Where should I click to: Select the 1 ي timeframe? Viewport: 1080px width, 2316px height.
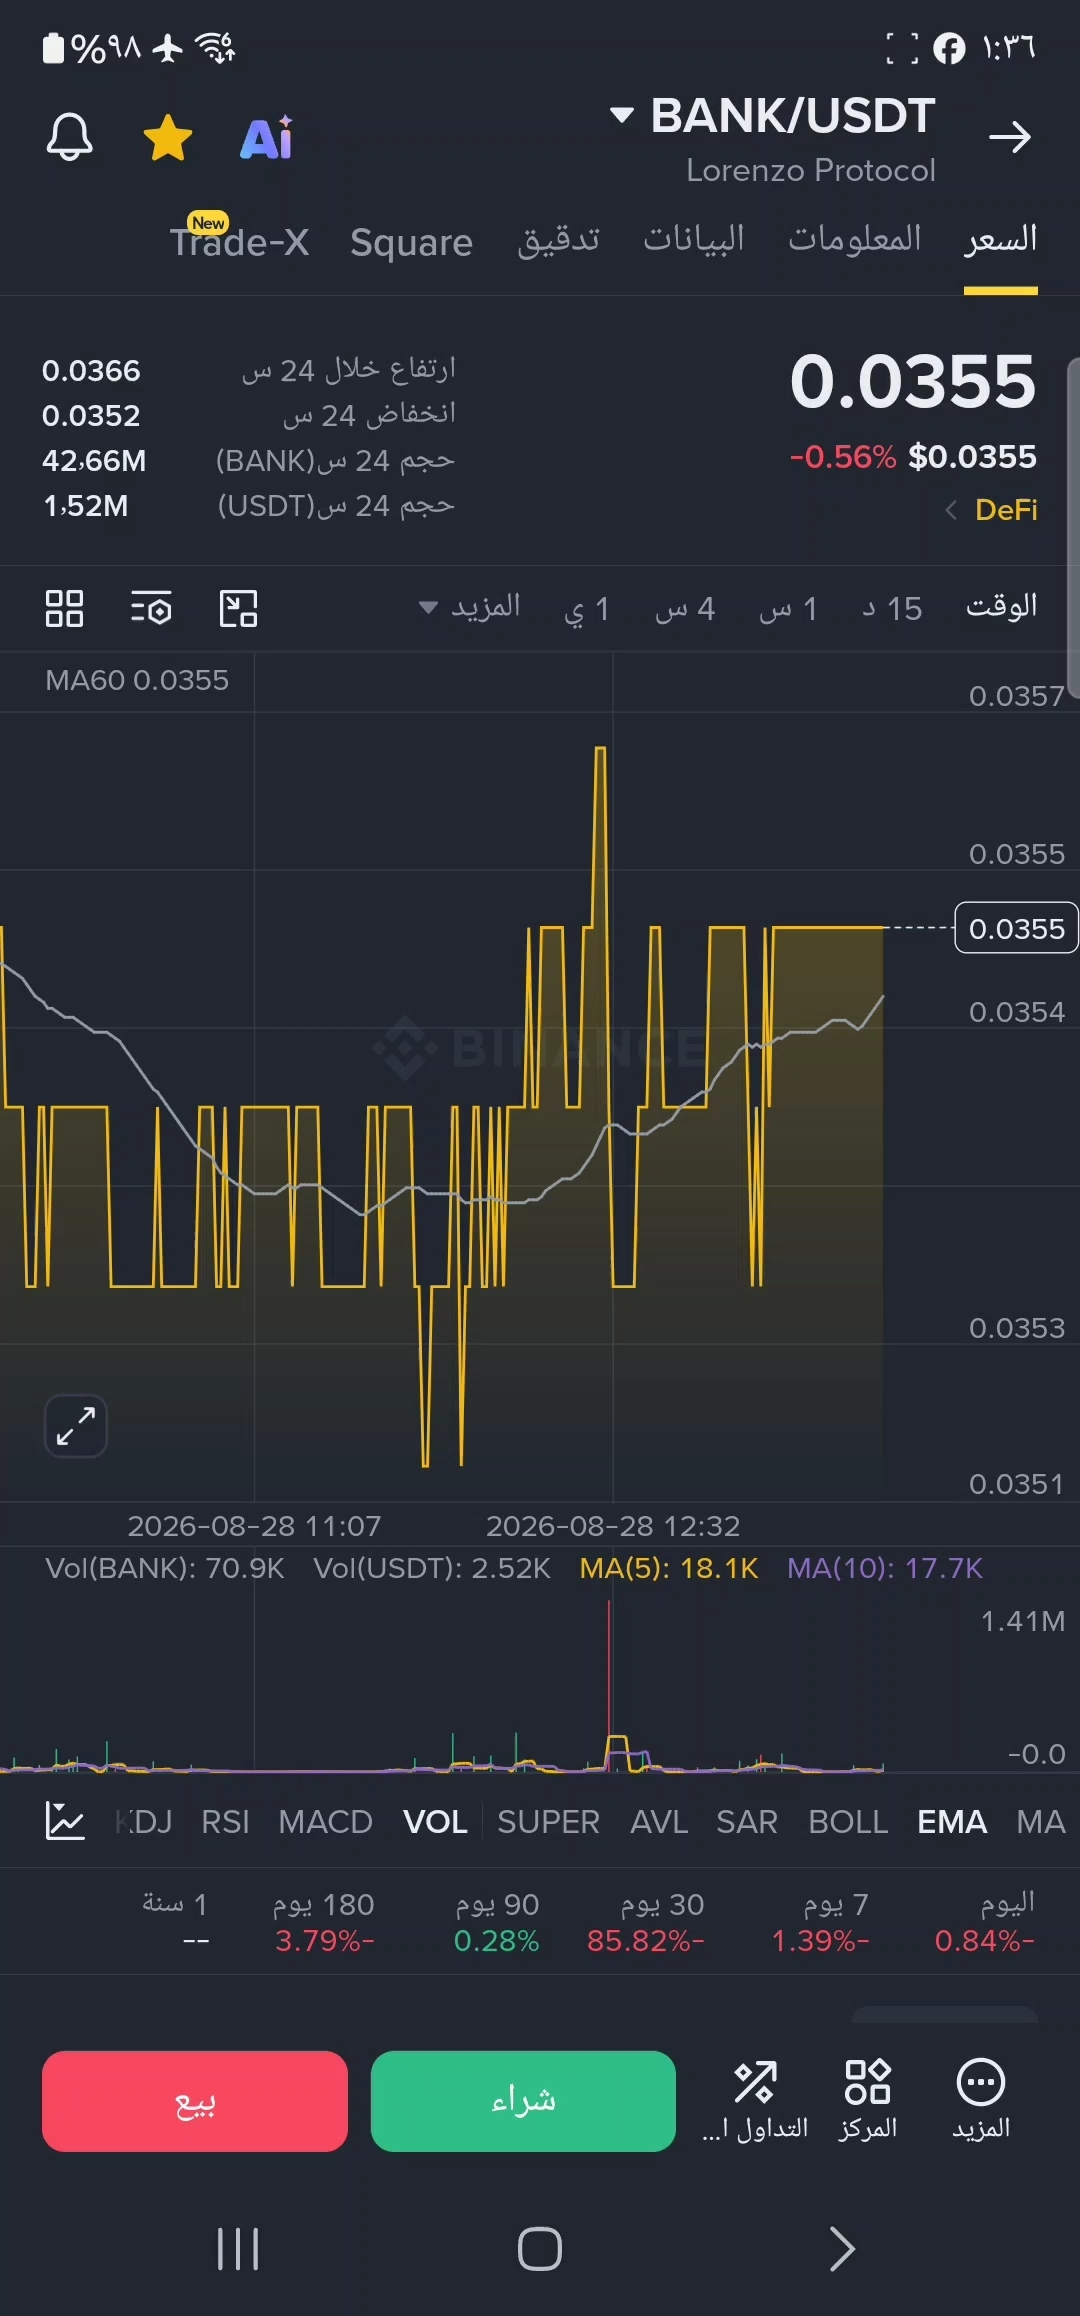(x=587, y=609)
